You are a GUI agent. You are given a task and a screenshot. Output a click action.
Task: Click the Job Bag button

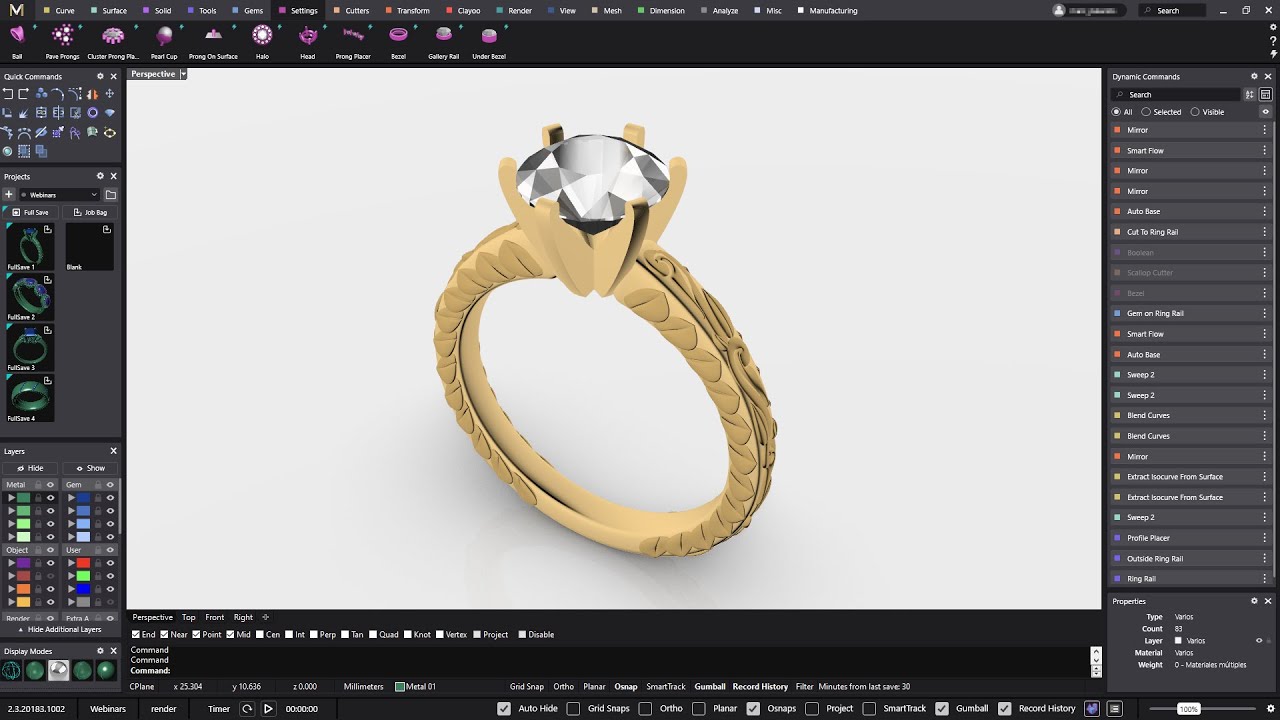coord(90,212)
